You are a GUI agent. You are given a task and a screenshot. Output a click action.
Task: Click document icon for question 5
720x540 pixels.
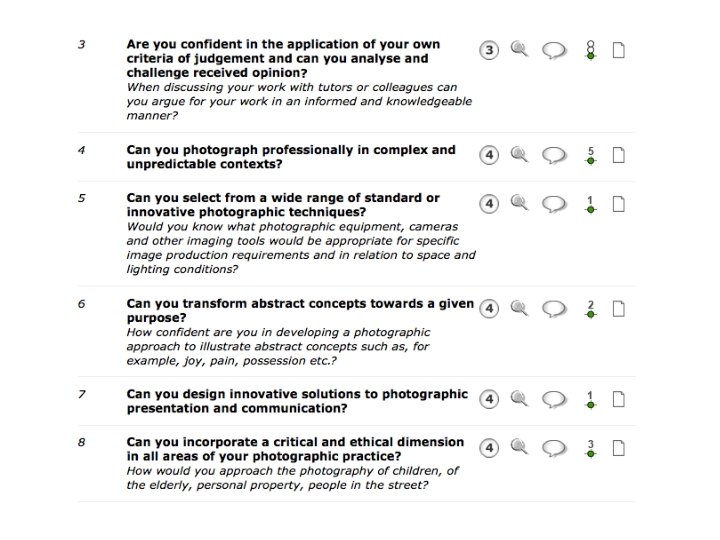(x=619, y=204)
